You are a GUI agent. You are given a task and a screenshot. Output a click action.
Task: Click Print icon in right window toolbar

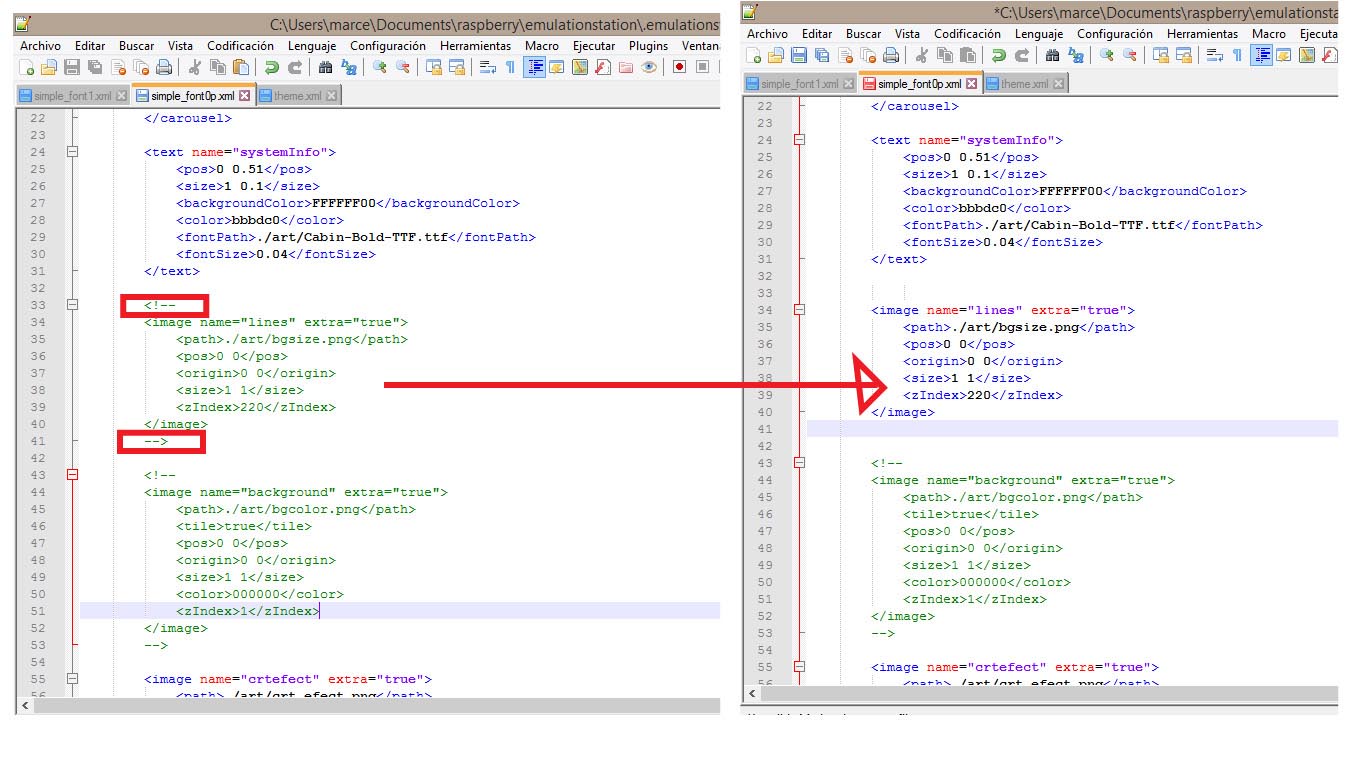(x=889, y=56)
